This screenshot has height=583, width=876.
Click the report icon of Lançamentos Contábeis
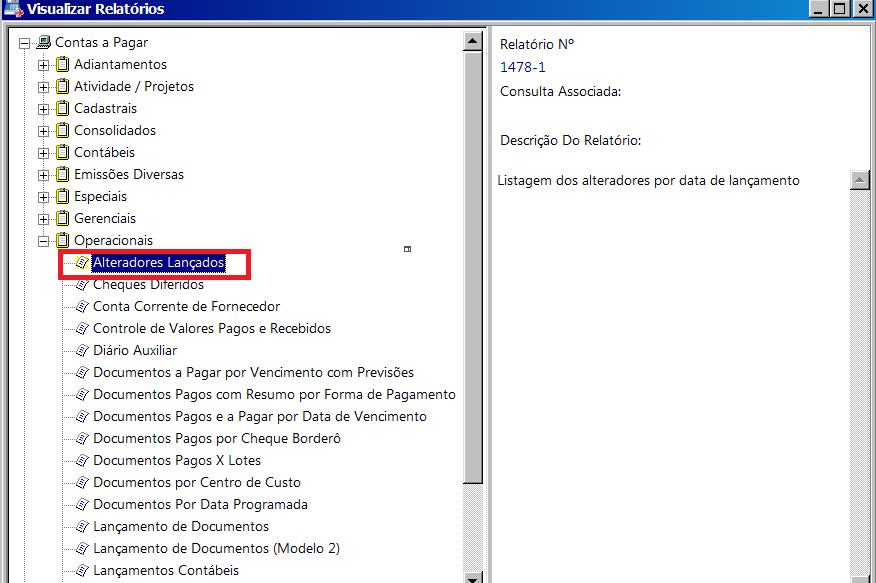tap(82, 570)
